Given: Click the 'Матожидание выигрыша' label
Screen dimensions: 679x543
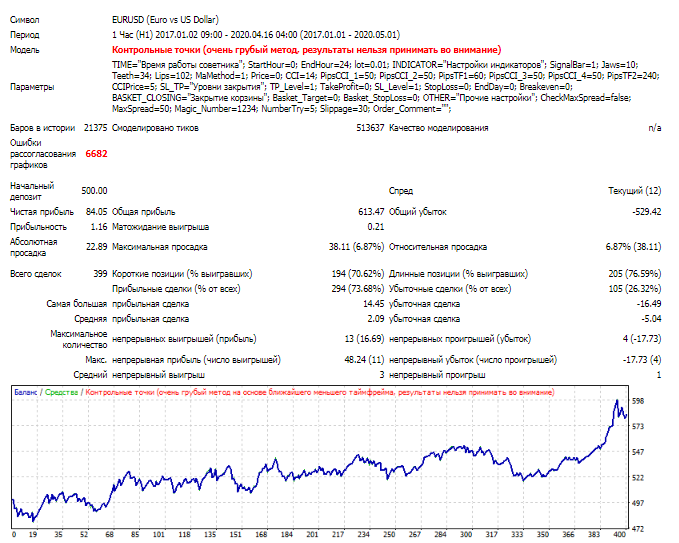Looking at the screenshot, I should (160, 227).
